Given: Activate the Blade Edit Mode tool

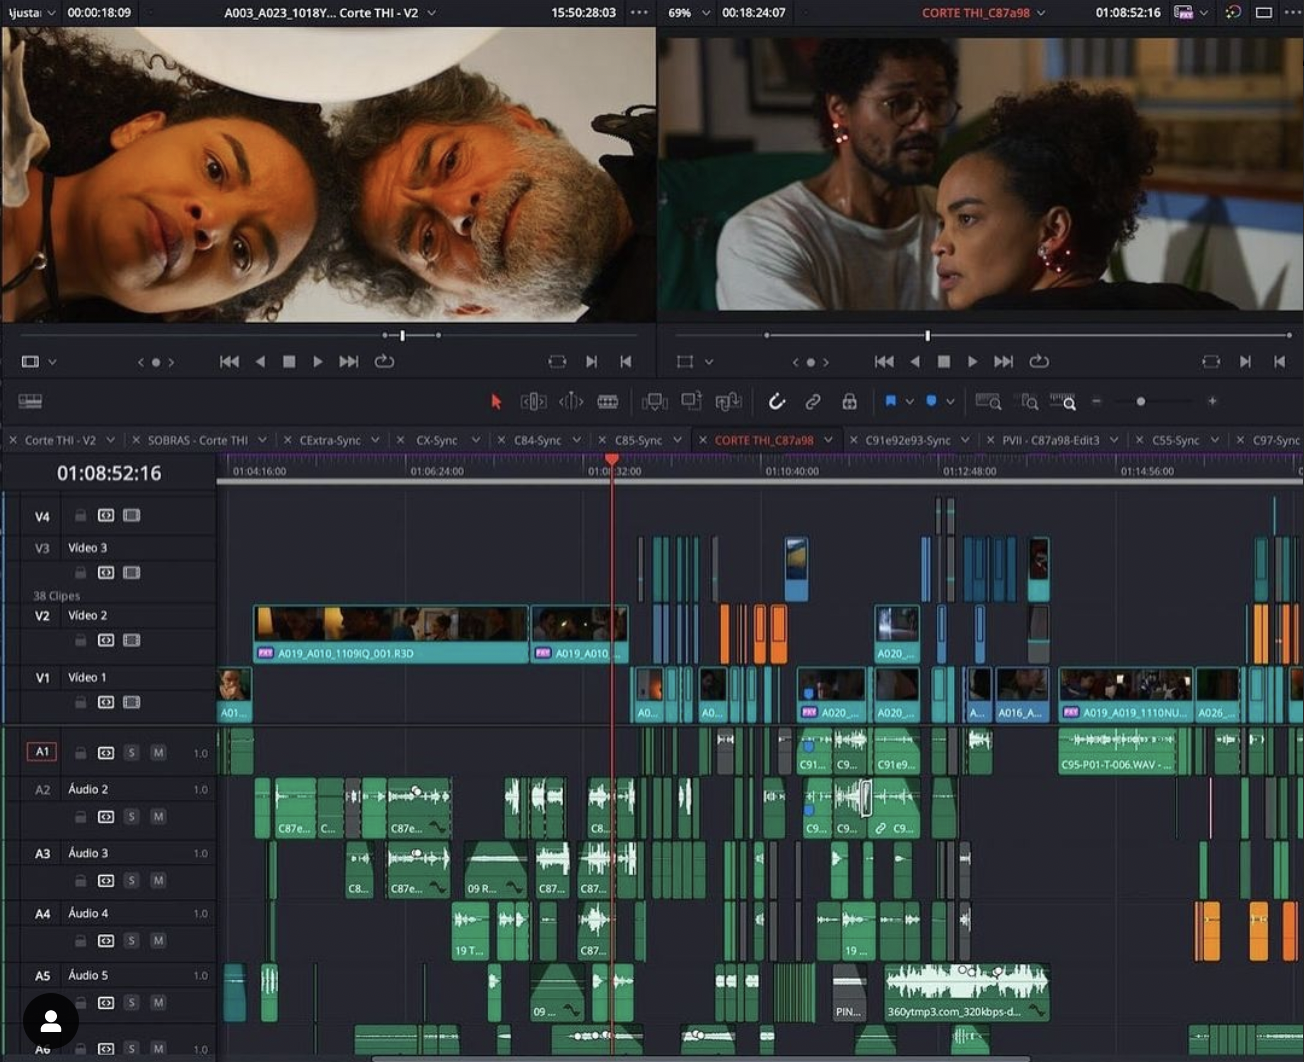Looking at the screenshot, I should 608,401.
